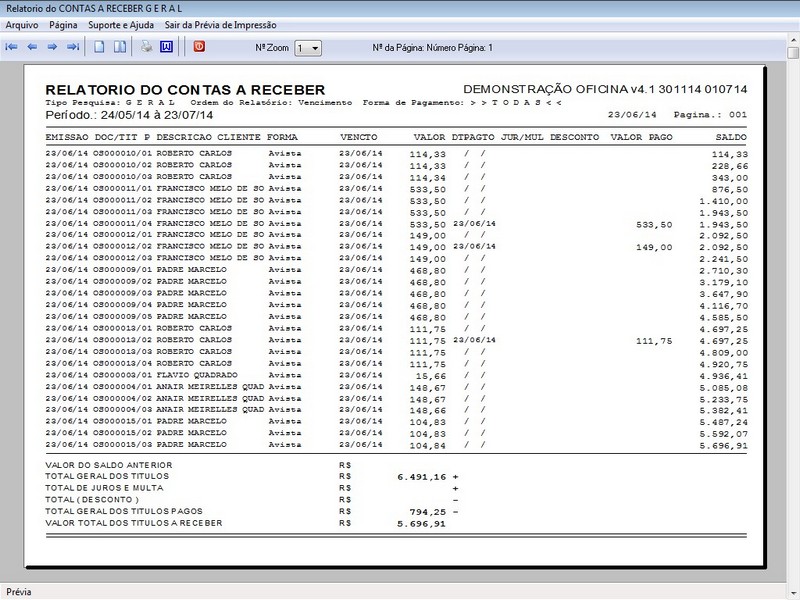This screenshot has width=800, height=600.
Task: Click the VENCTO column header
Action: pos(357,136)
